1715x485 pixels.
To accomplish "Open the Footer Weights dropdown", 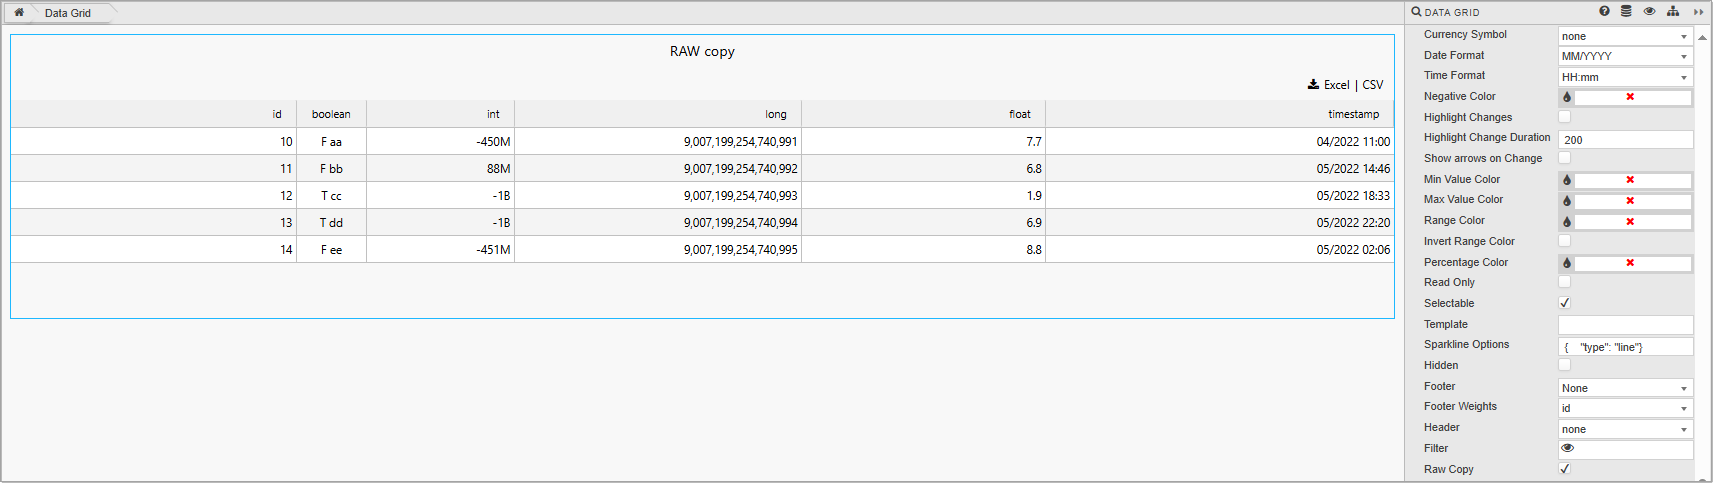I will point(1624,408).
